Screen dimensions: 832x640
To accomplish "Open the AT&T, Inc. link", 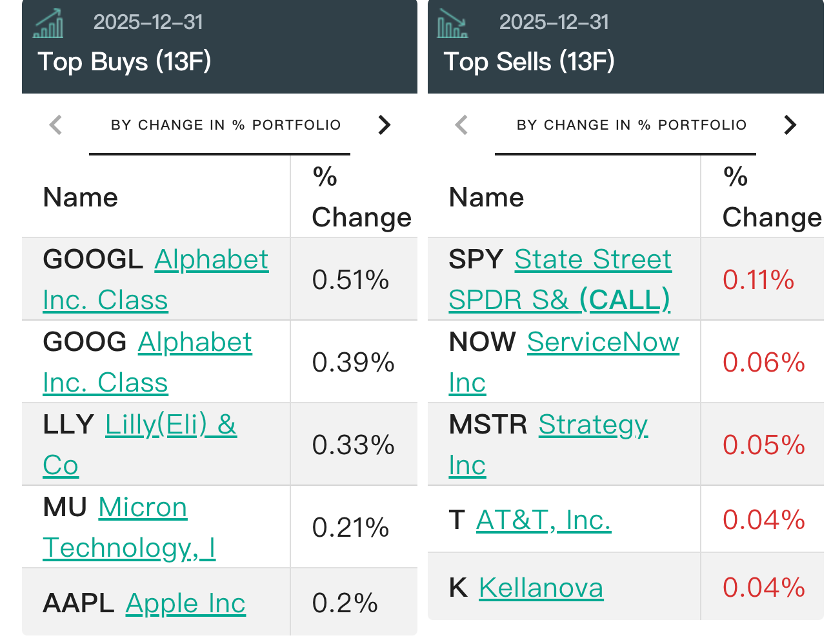I will [543, 520].
